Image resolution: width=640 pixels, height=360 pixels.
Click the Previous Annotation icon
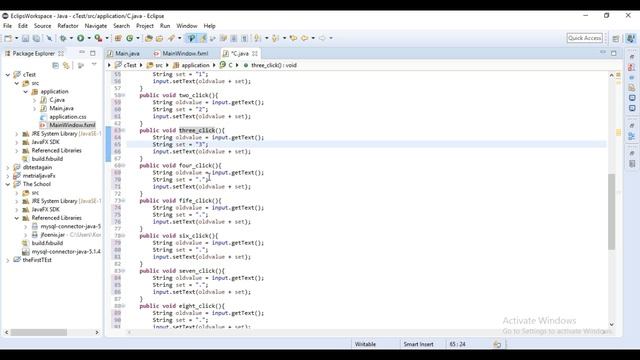click(276, 38)
